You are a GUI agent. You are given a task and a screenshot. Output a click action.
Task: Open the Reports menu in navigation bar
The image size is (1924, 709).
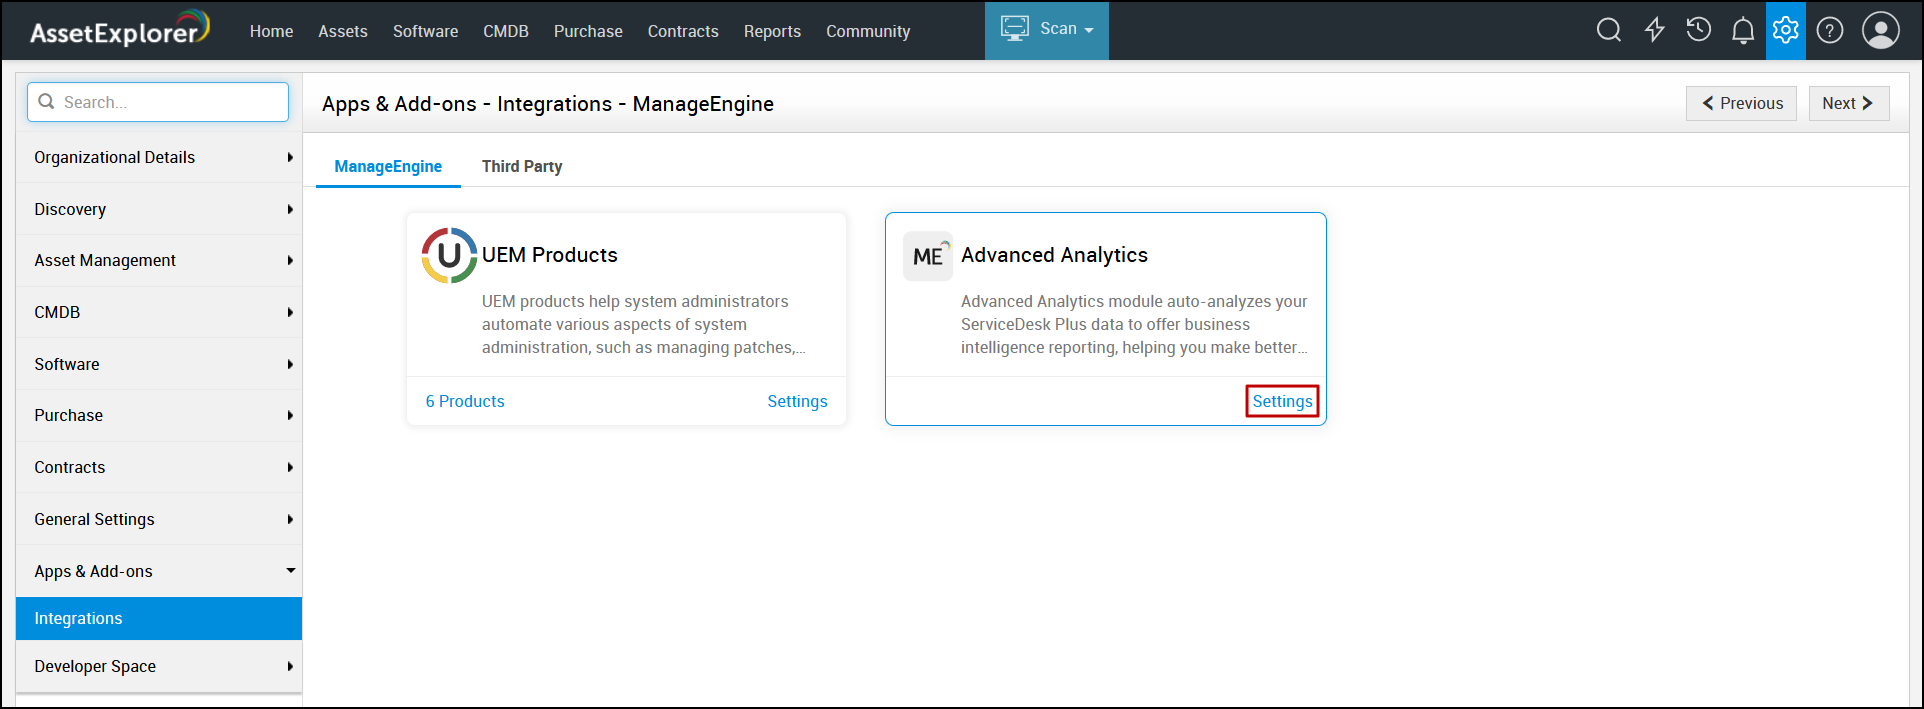(772, 31)
